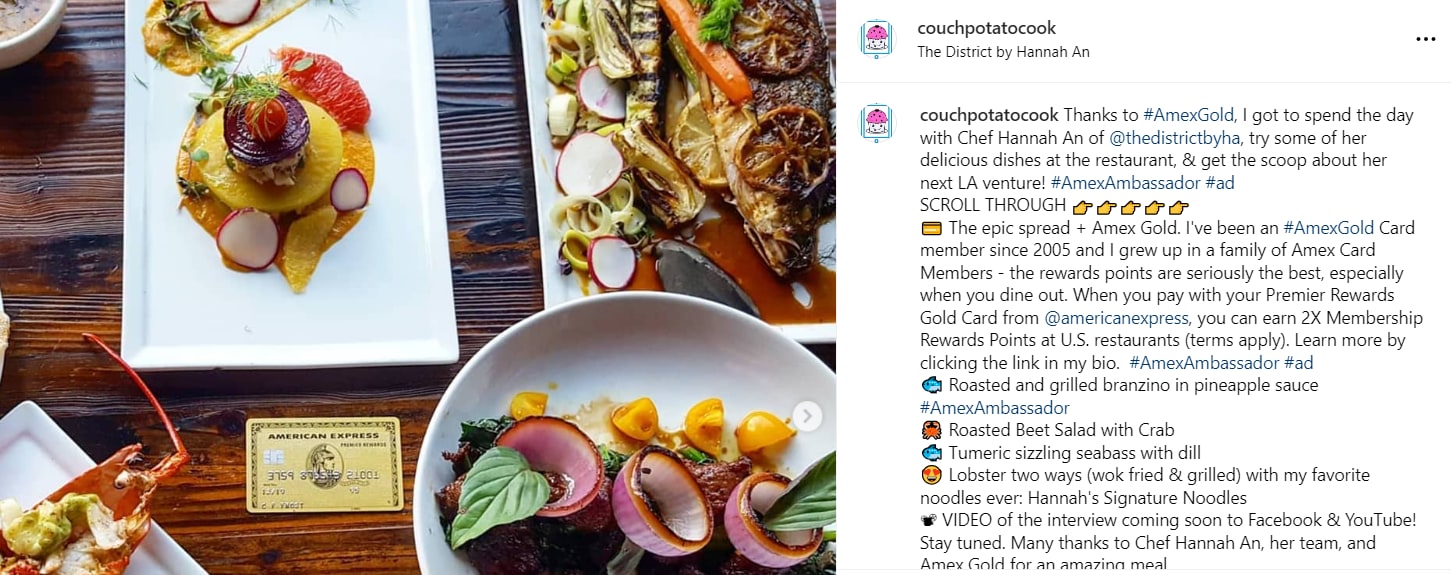Open The District by Hannah An location
Screen dimensions: 1451x575
click(x=1003, y=52)
